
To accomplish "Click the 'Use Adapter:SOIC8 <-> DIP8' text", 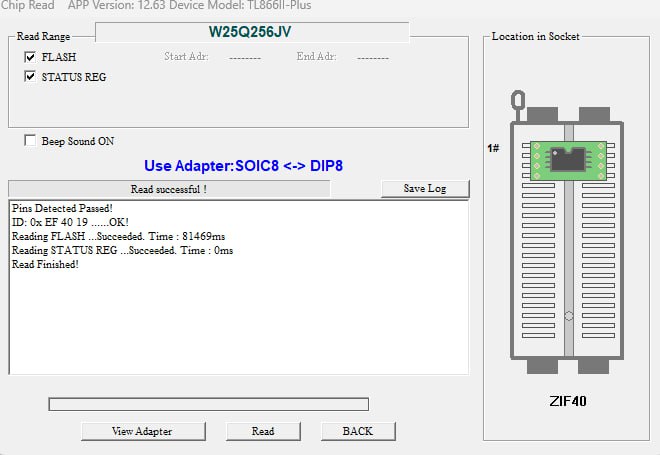I will point(243,166).
